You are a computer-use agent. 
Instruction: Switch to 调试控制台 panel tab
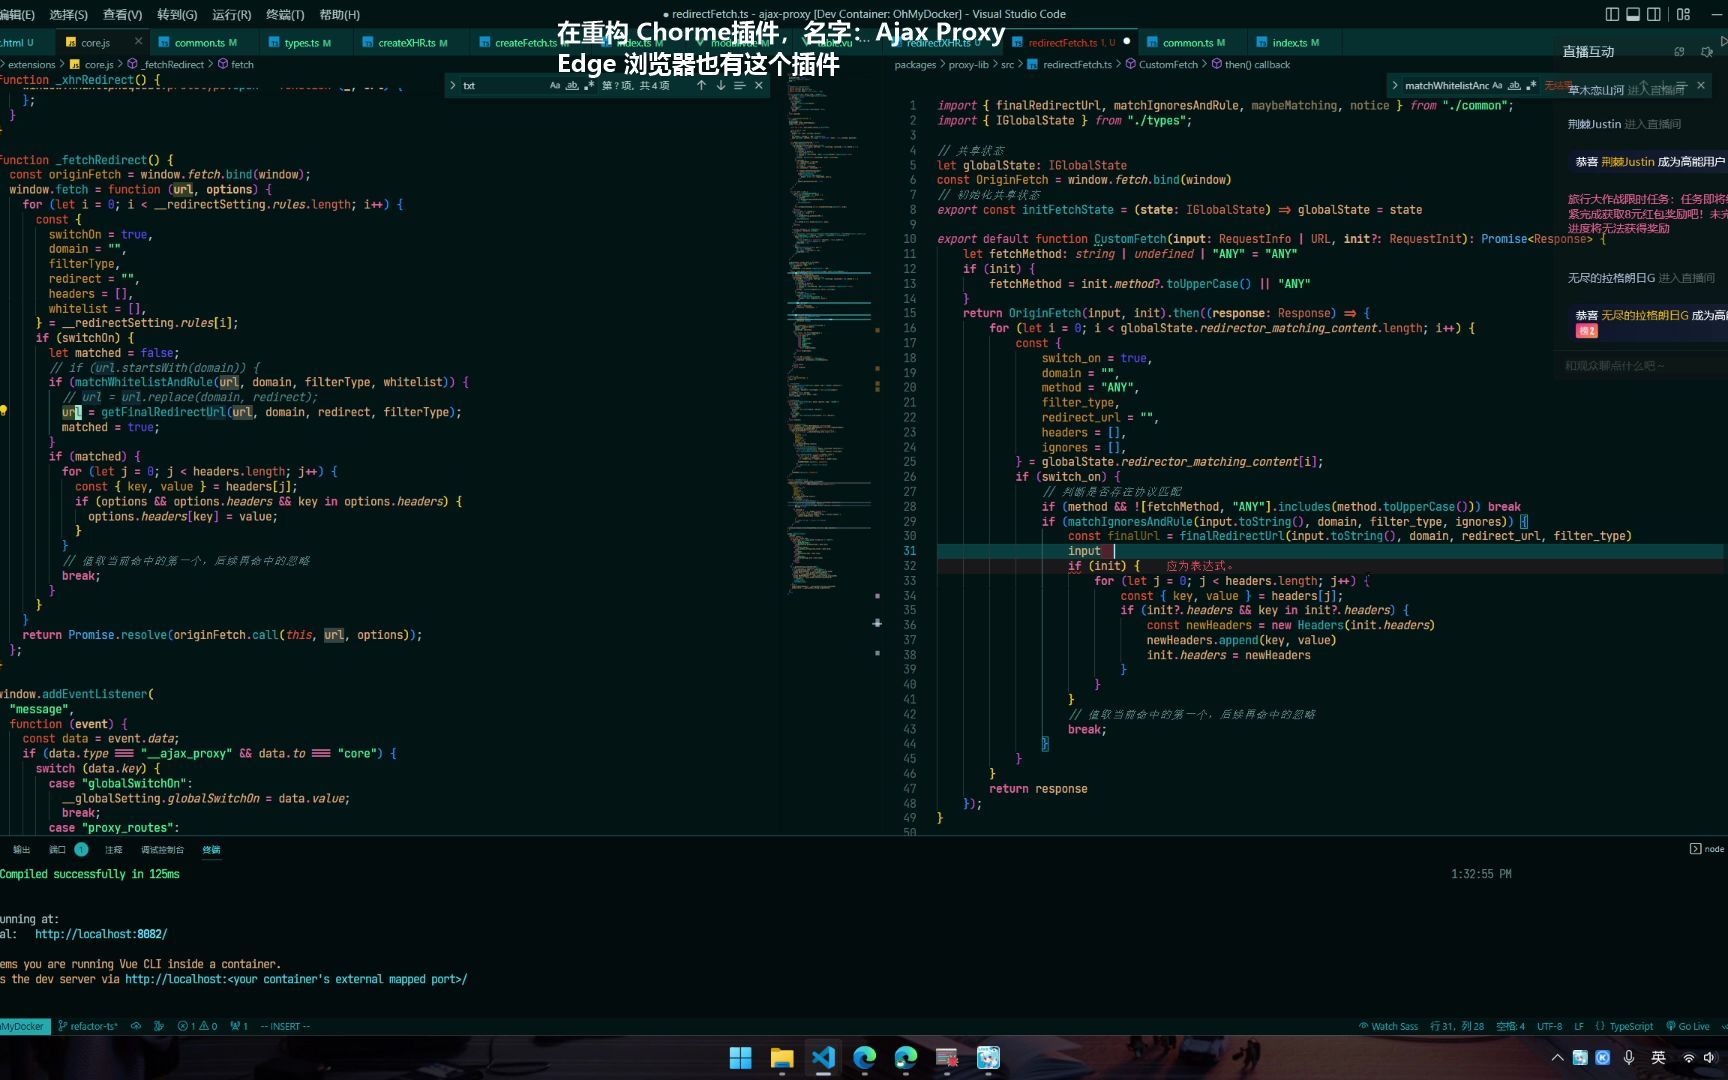point(162,850)
